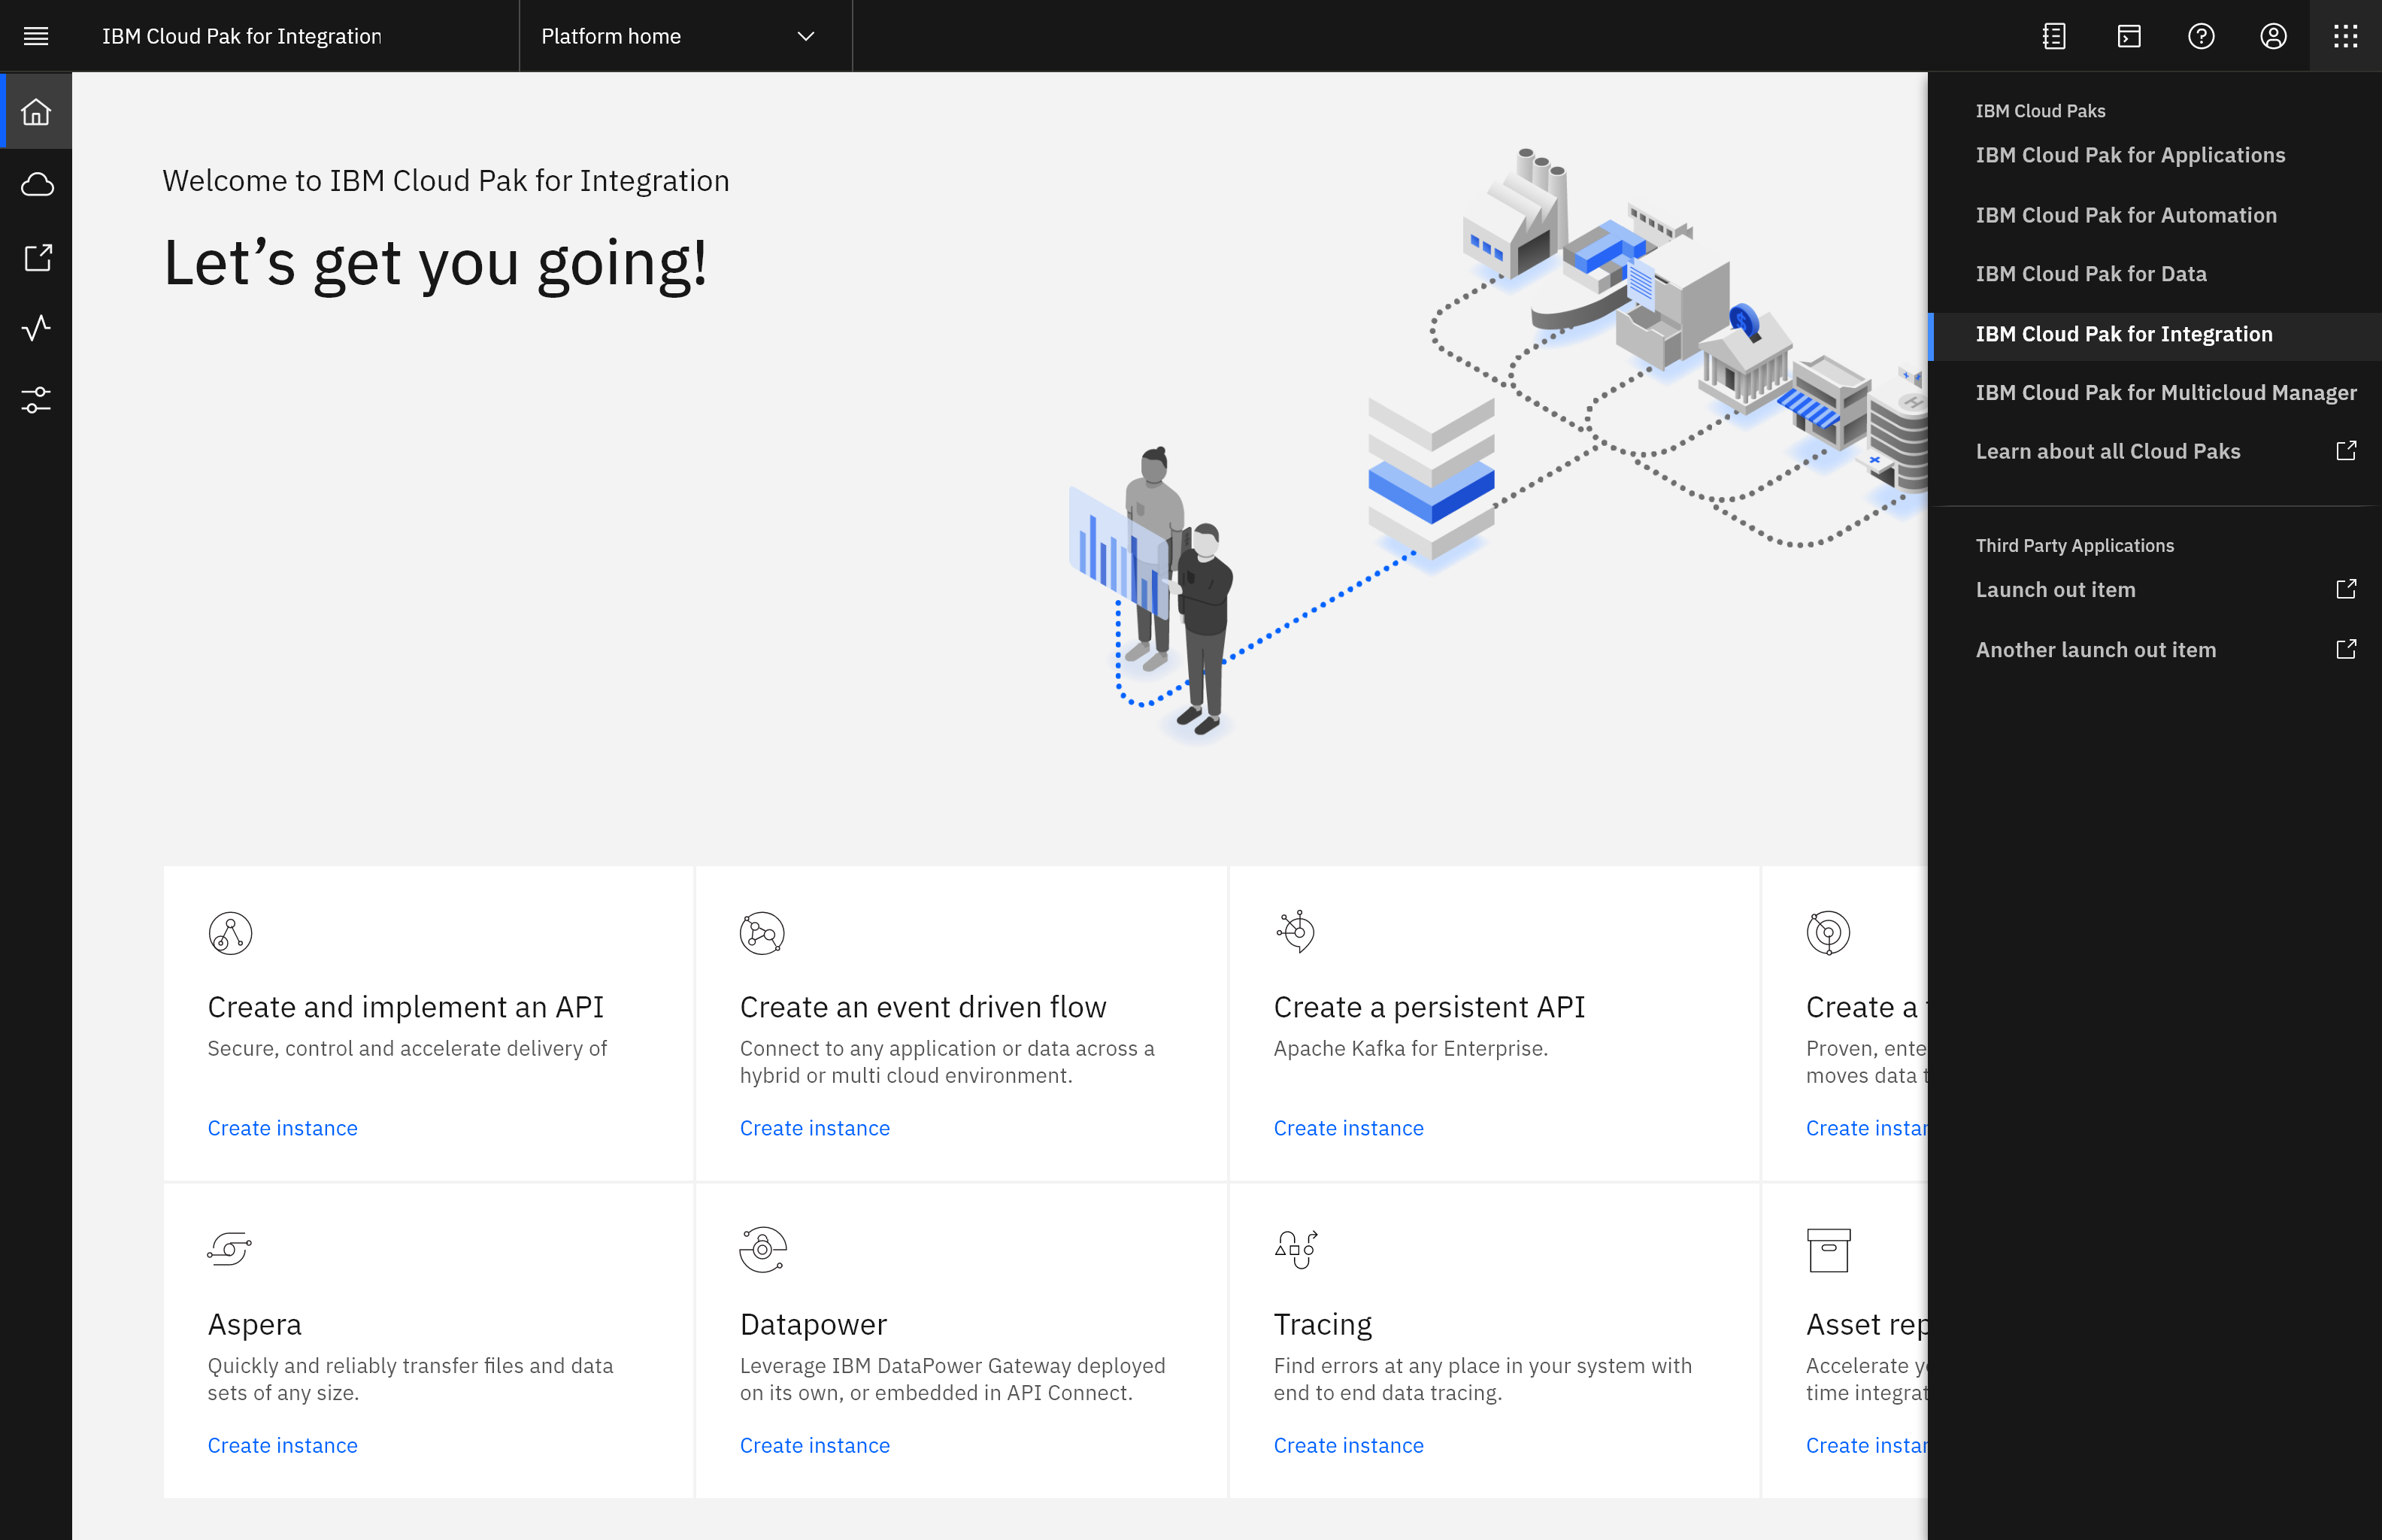2382x1540 pixels.
Task: Click Apache Kafka for Enterprise description
Action: (1410, 1048)
